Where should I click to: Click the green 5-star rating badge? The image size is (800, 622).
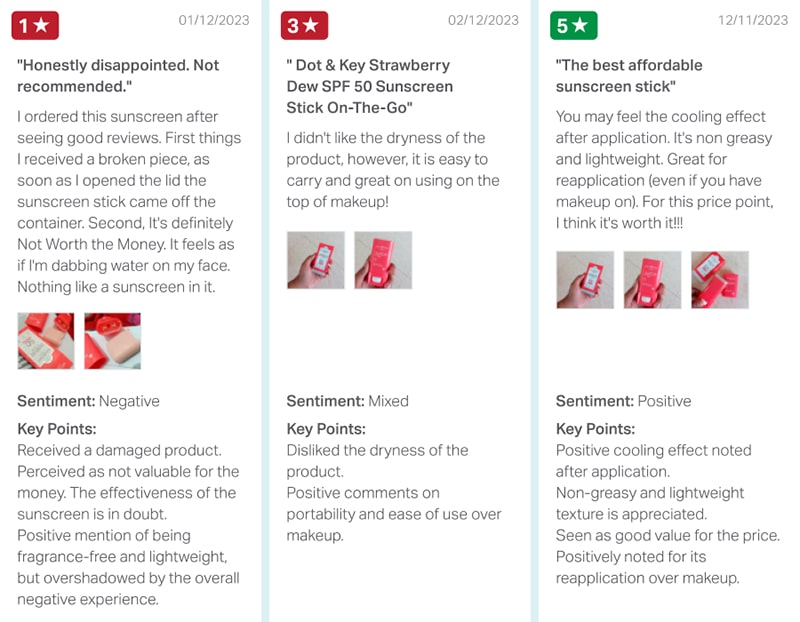click(x=574, y=26)
